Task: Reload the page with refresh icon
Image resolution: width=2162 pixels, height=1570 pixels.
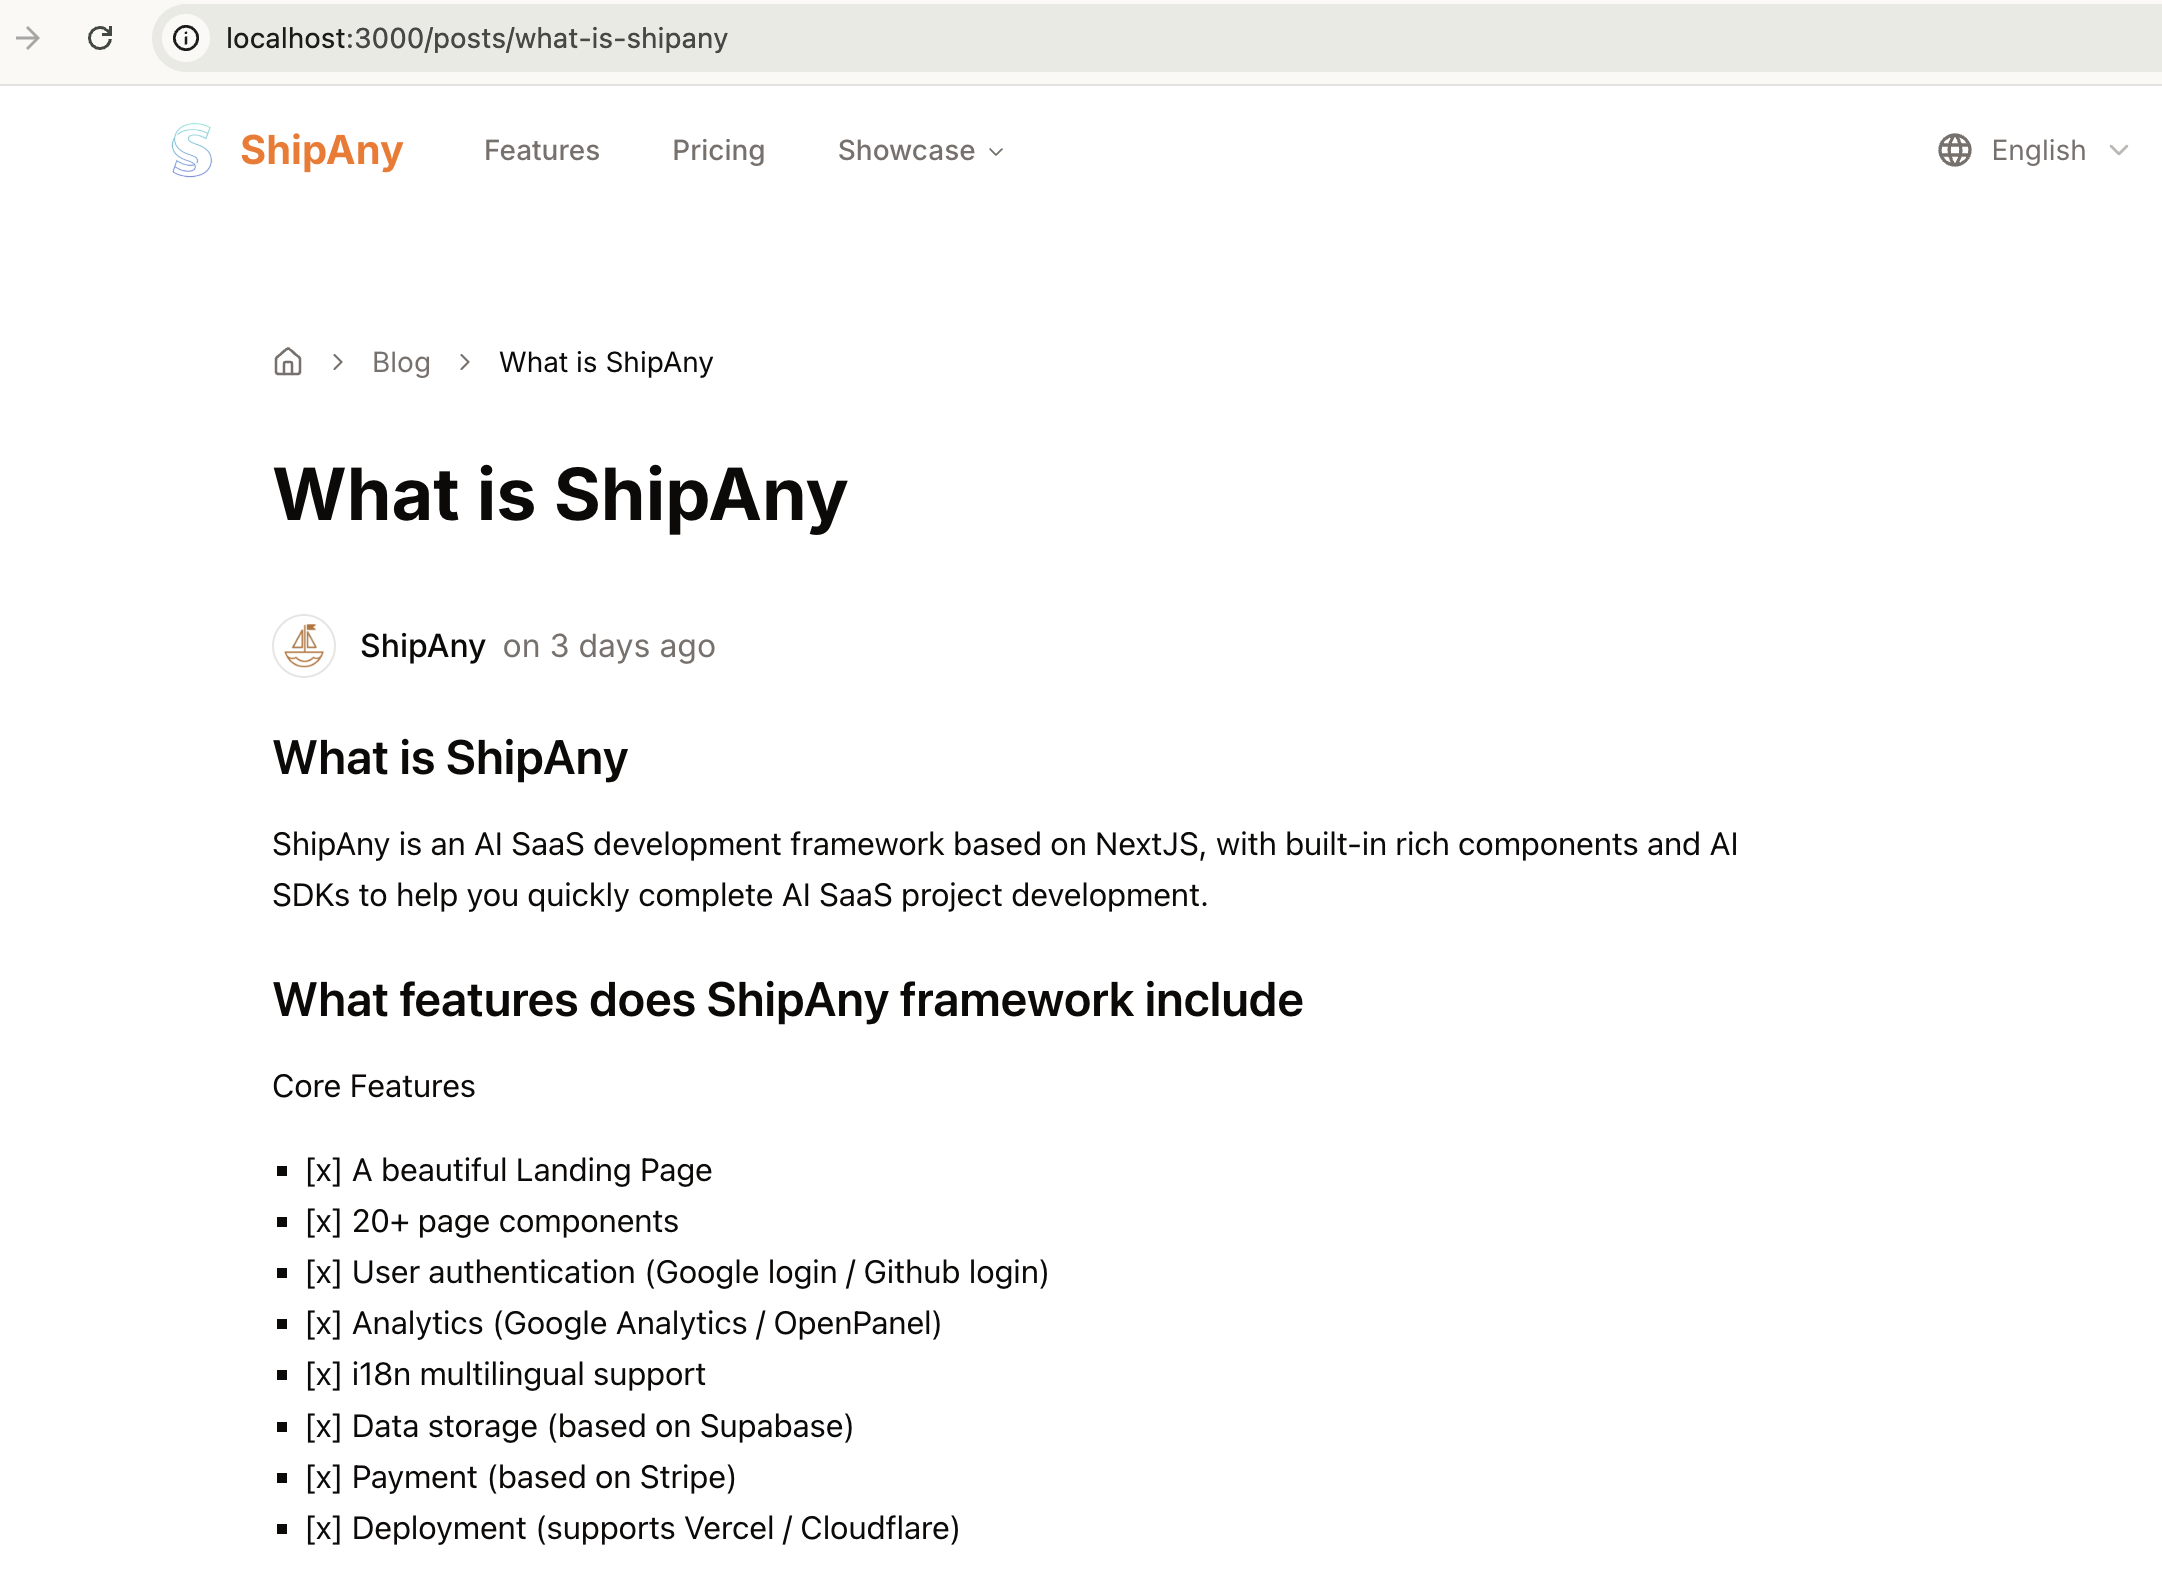Action: click(x=100, y=38)
